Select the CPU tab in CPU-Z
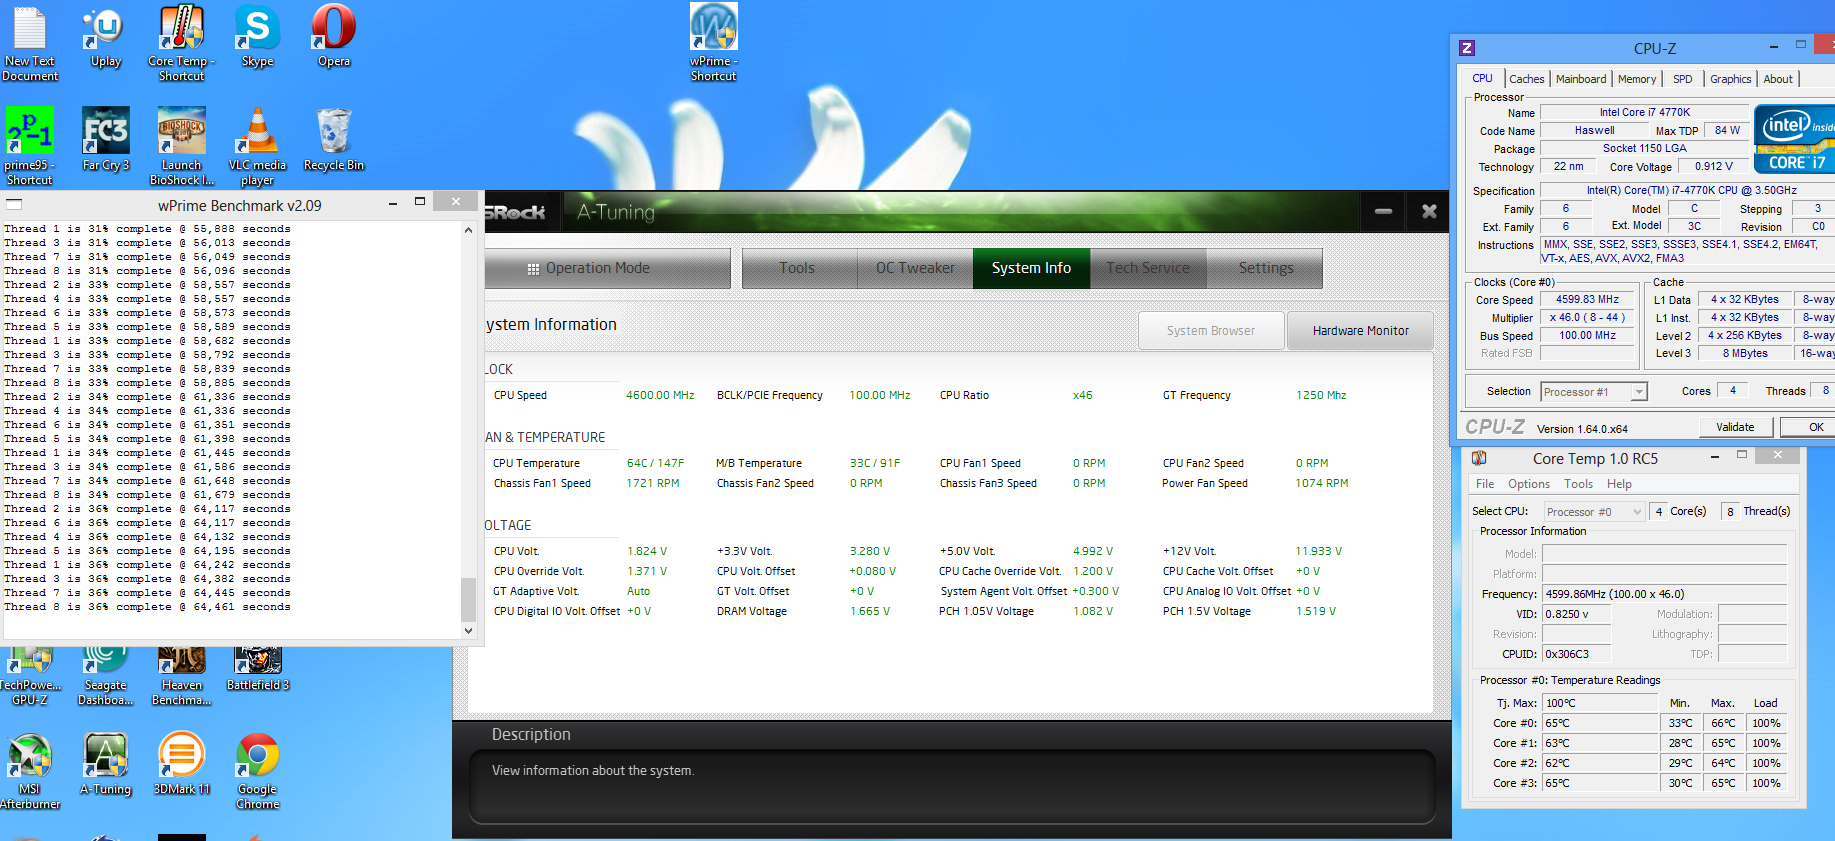 tap(1482, 78)
